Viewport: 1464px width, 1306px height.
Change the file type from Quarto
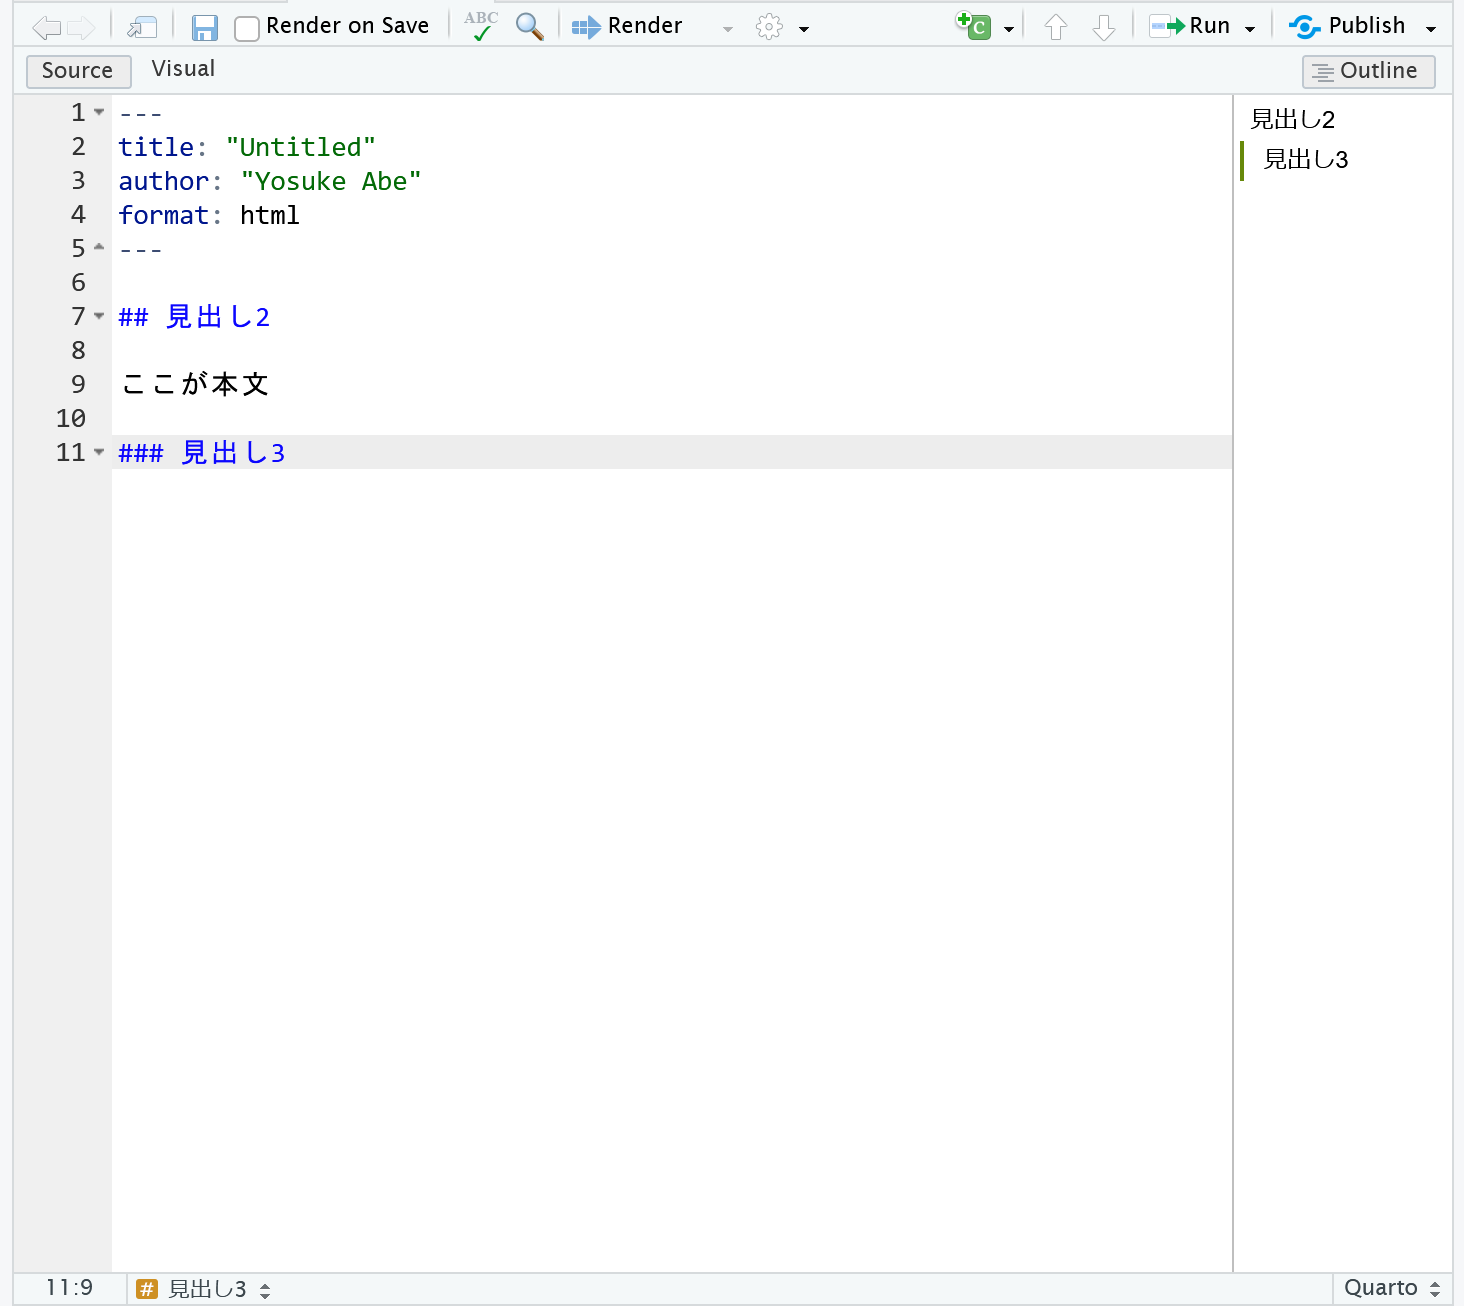(1393, 1288)
